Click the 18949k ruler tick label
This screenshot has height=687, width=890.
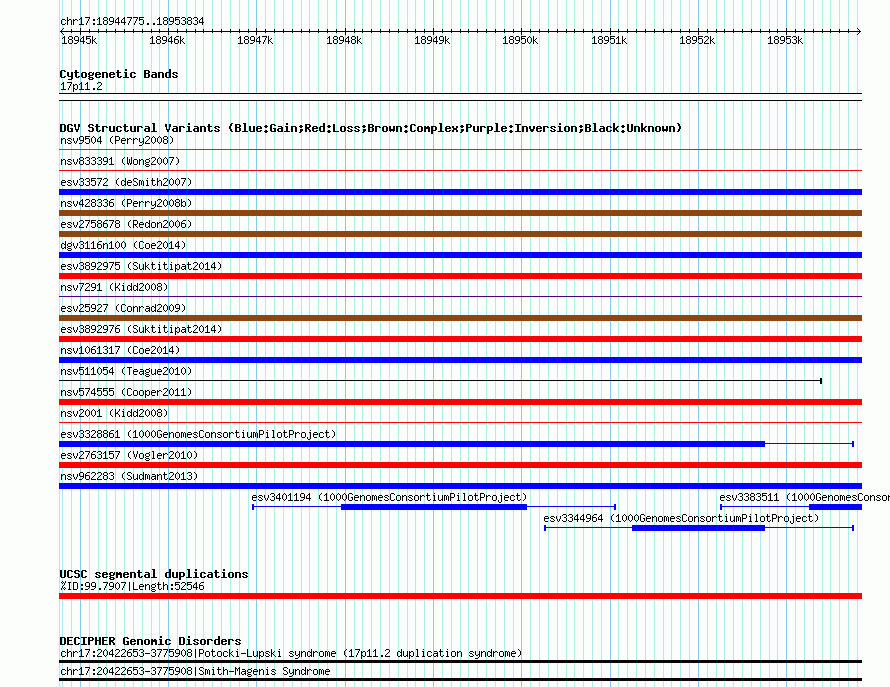point(432,40)
